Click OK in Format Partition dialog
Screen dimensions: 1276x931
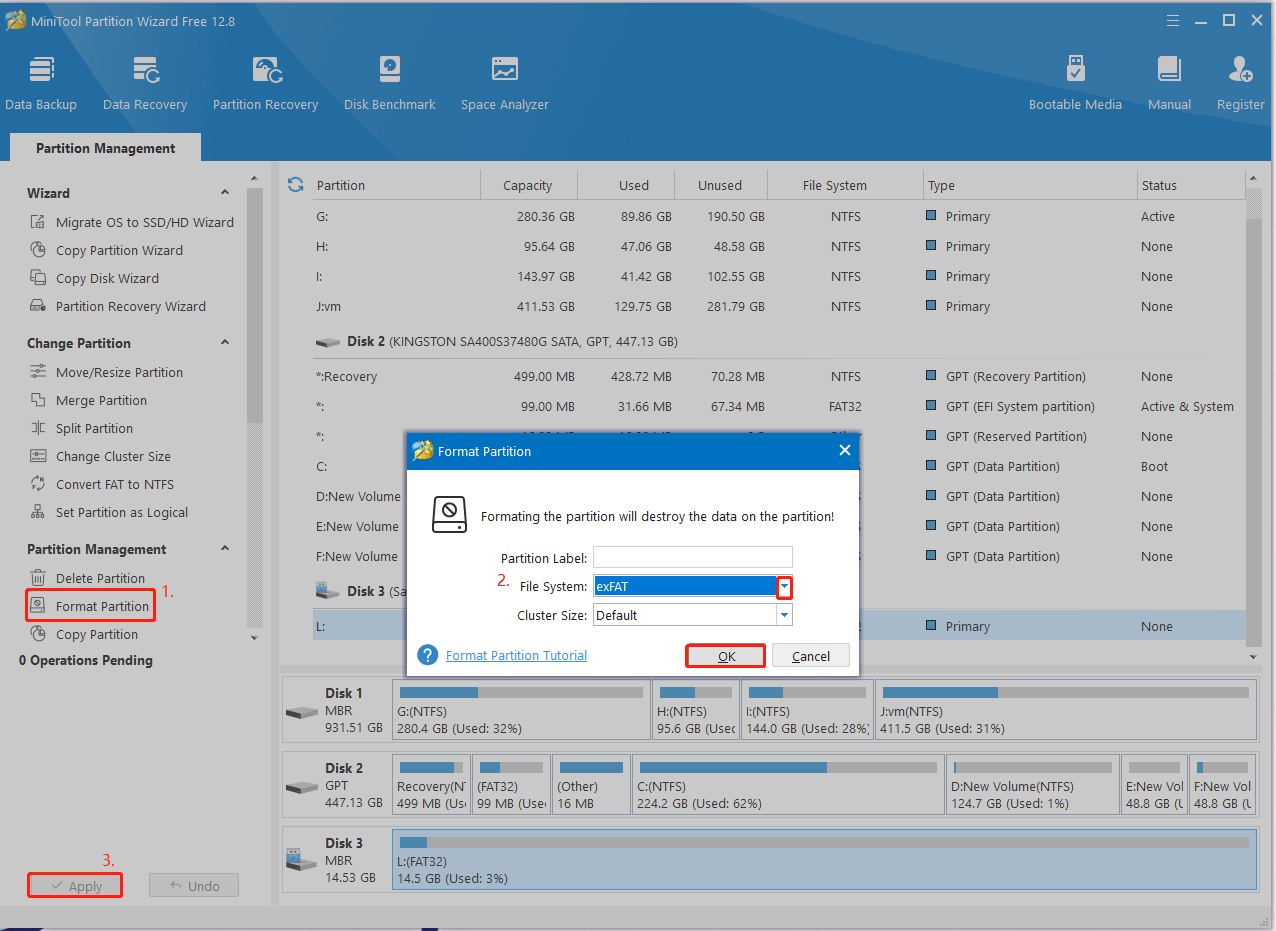coord(726,656)
